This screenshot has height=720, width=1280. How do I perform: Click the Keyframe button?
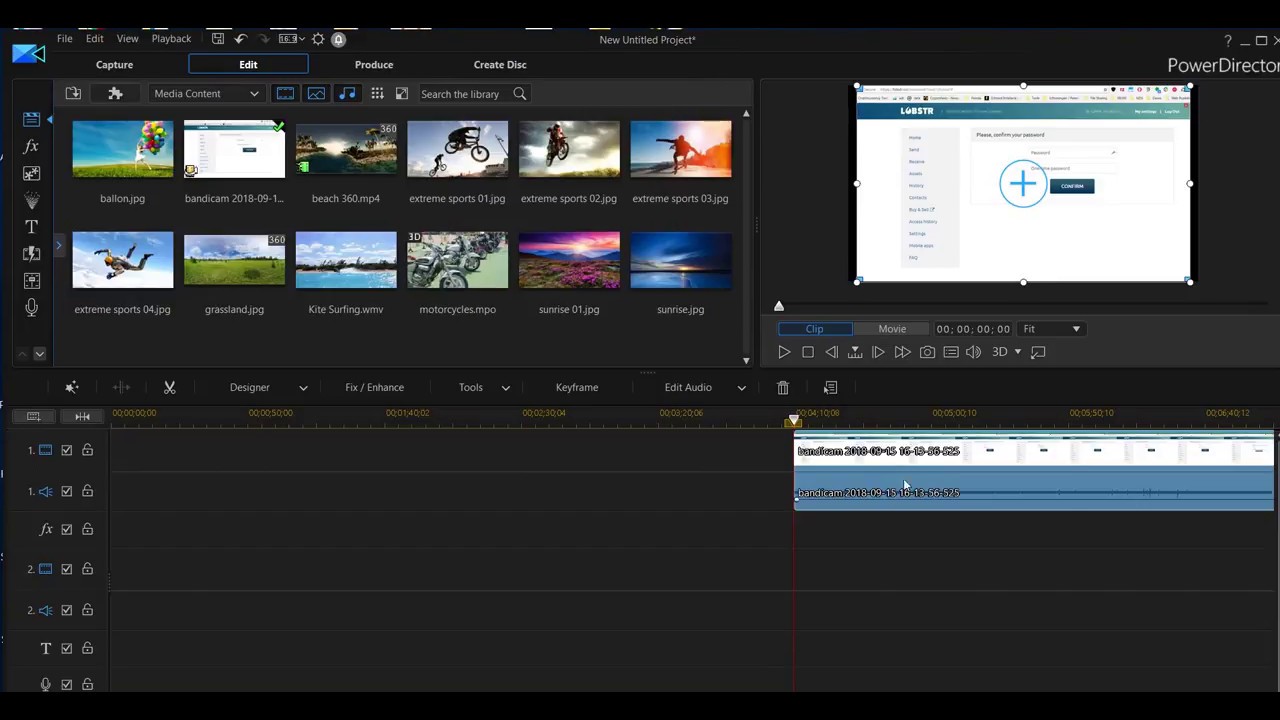[577, 387]
